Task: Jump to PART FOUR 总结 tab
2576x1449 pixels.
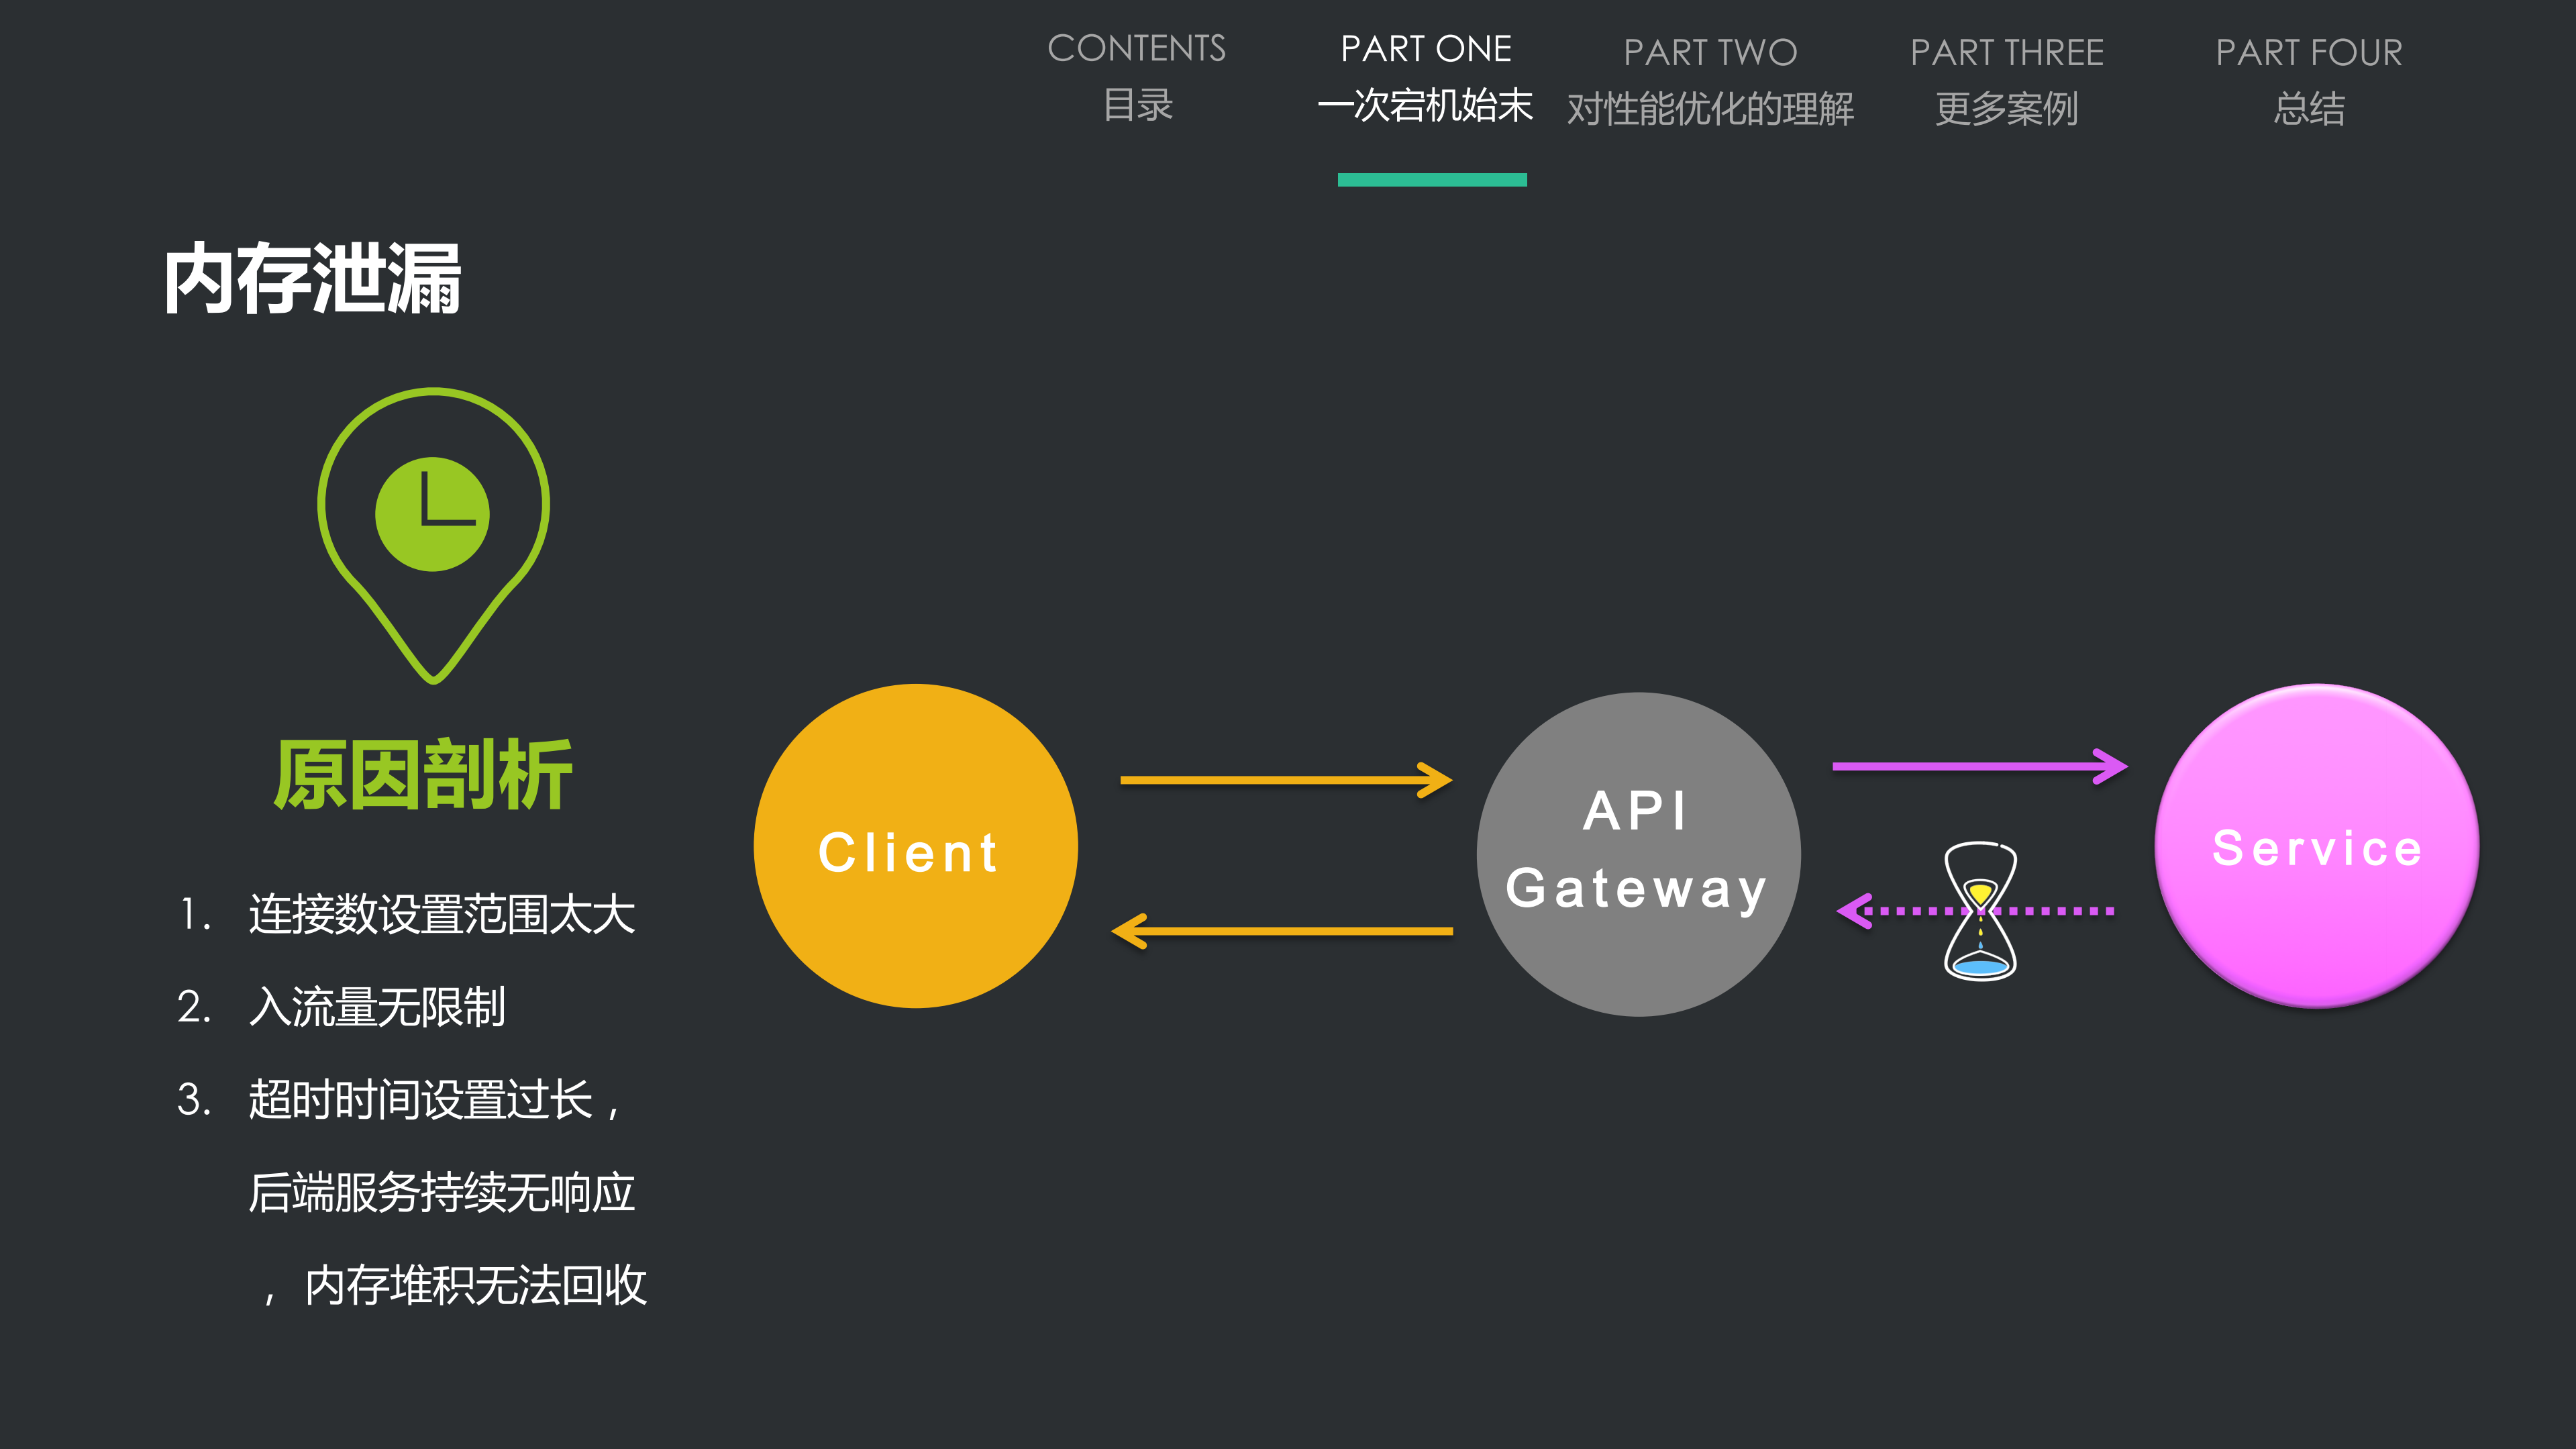Action: [2308, 80]
